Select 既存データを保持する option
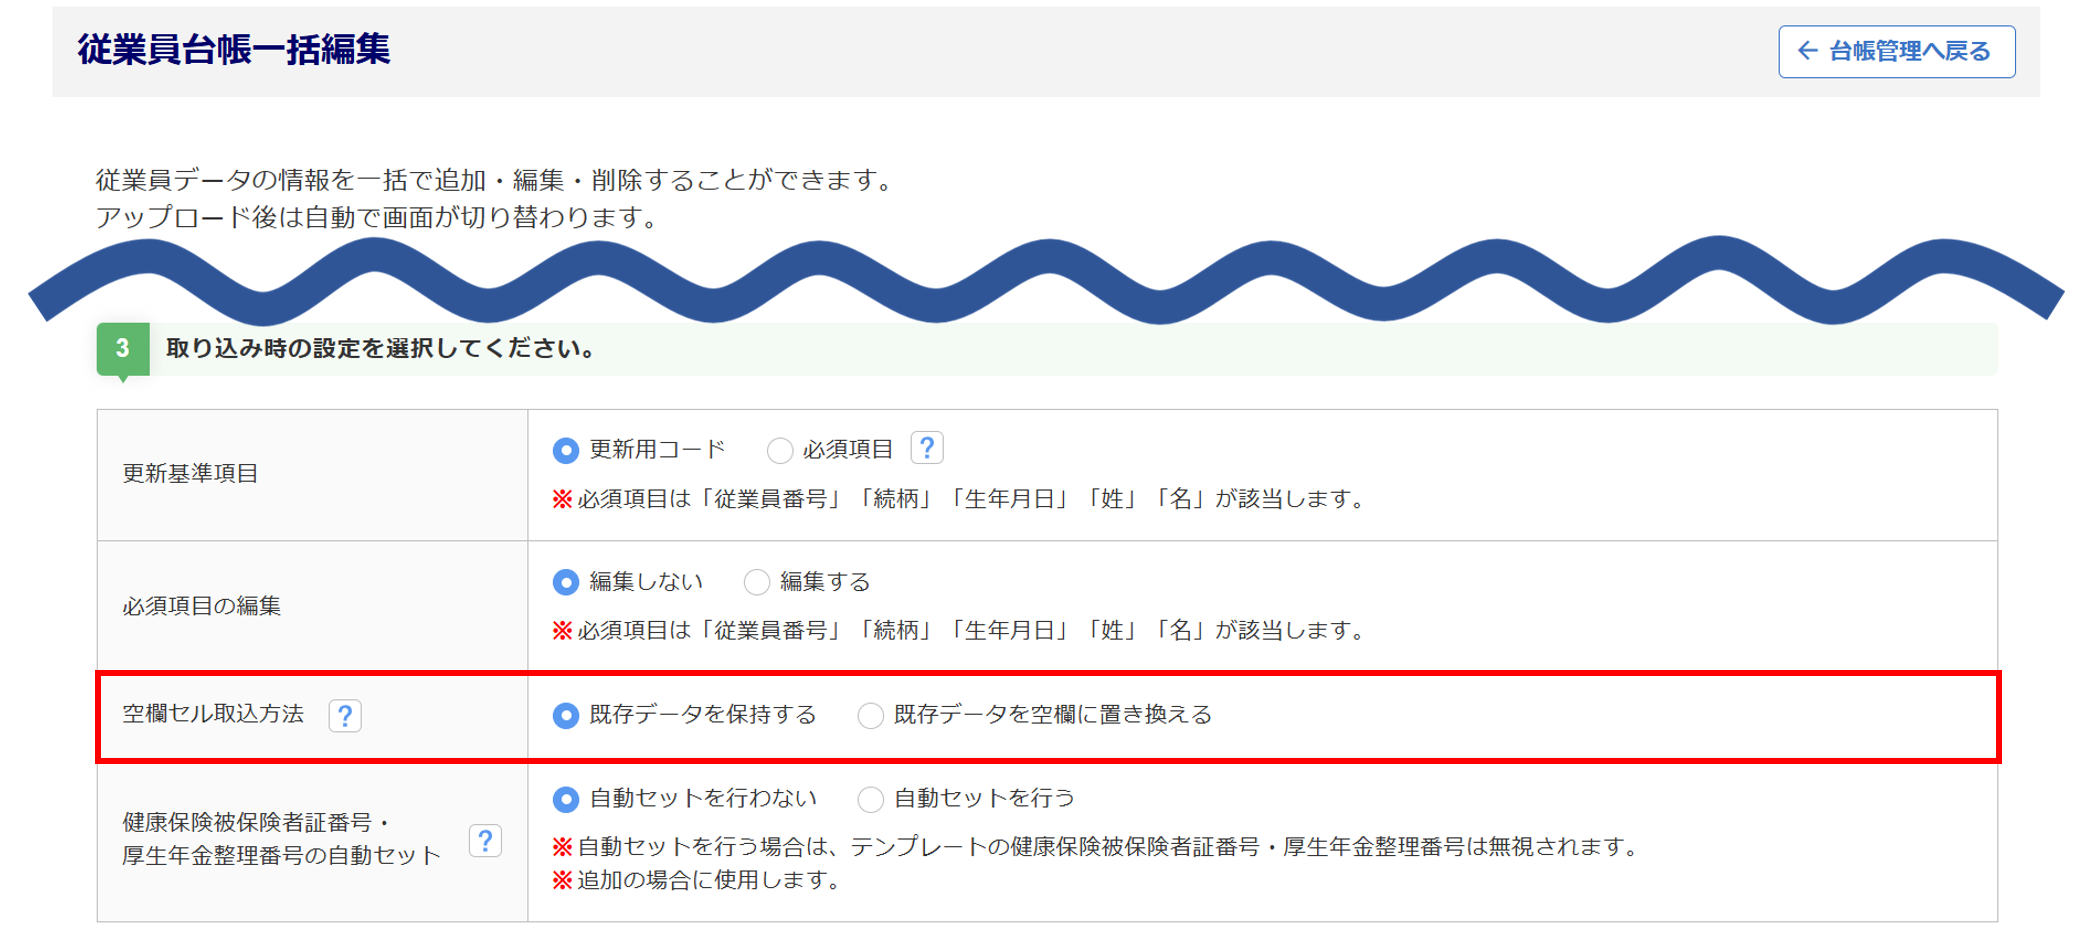The image size is (2078, 950). click(566, 715)
